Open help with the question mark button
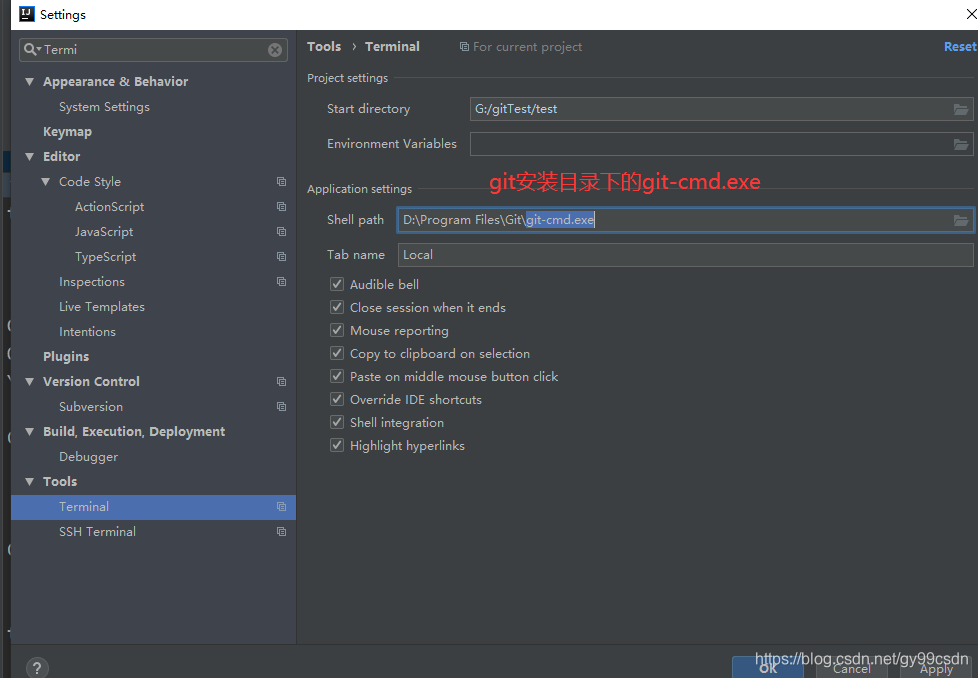 click(x=37, y=668)
